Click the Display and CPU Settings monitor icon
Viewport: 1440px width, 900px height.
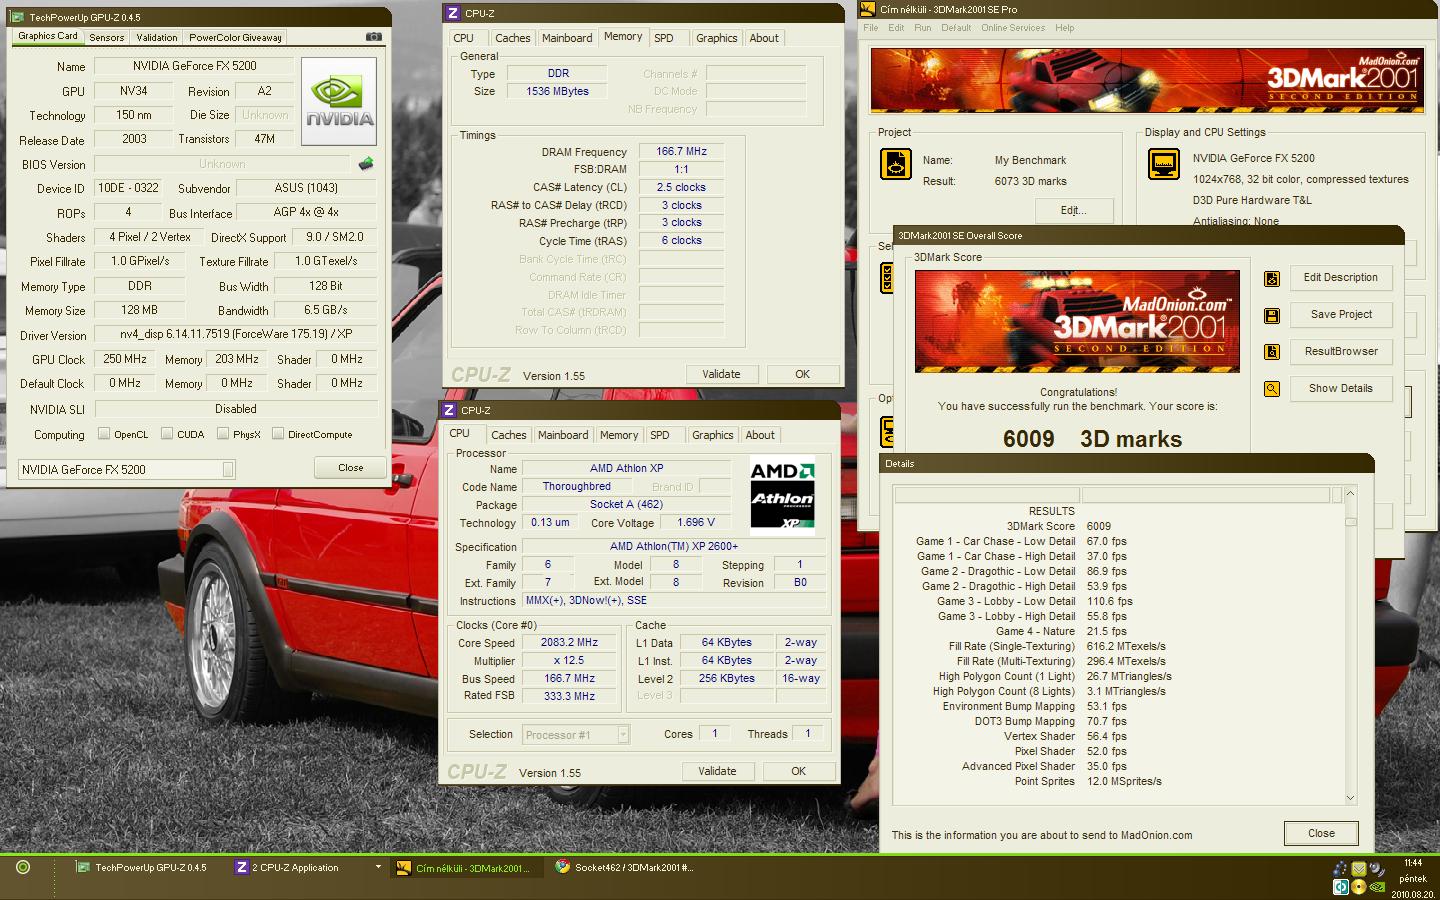click(x=1163, y=163)
